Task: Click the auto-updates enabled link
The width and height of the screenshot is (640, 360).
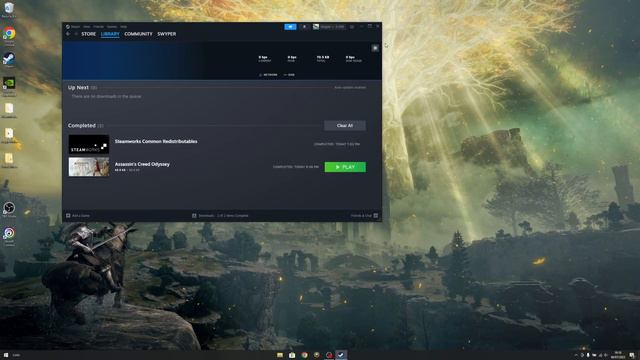Action: (350, 87)
